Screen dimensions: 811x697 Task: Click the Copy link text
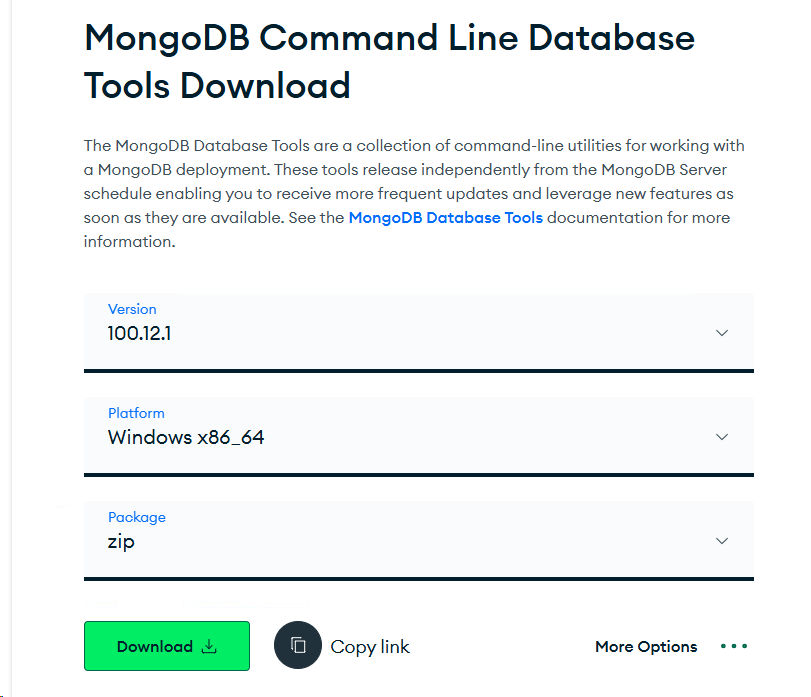pyautogui.click(x=370, y=647)
